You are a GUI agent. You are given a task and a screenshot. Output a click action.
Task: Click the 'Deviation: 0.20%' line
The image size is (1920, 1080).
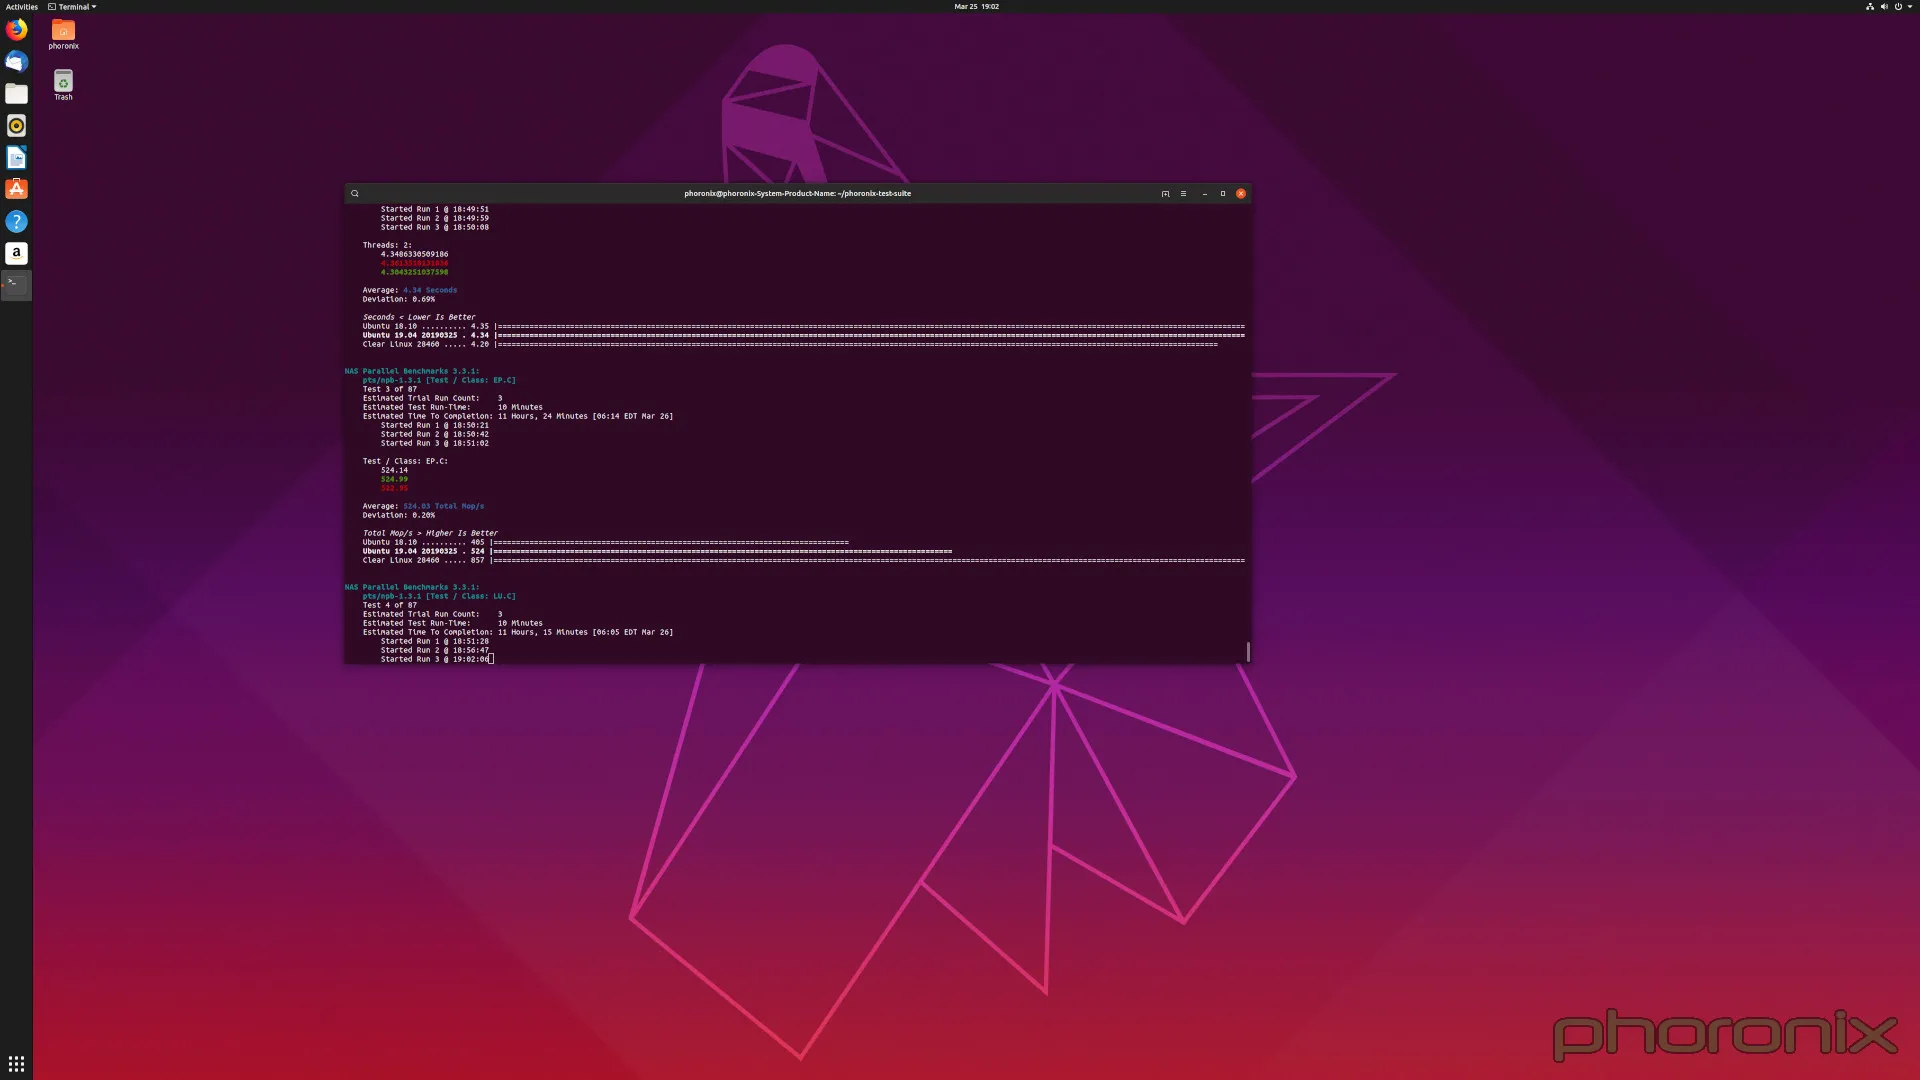pos(398,515)
